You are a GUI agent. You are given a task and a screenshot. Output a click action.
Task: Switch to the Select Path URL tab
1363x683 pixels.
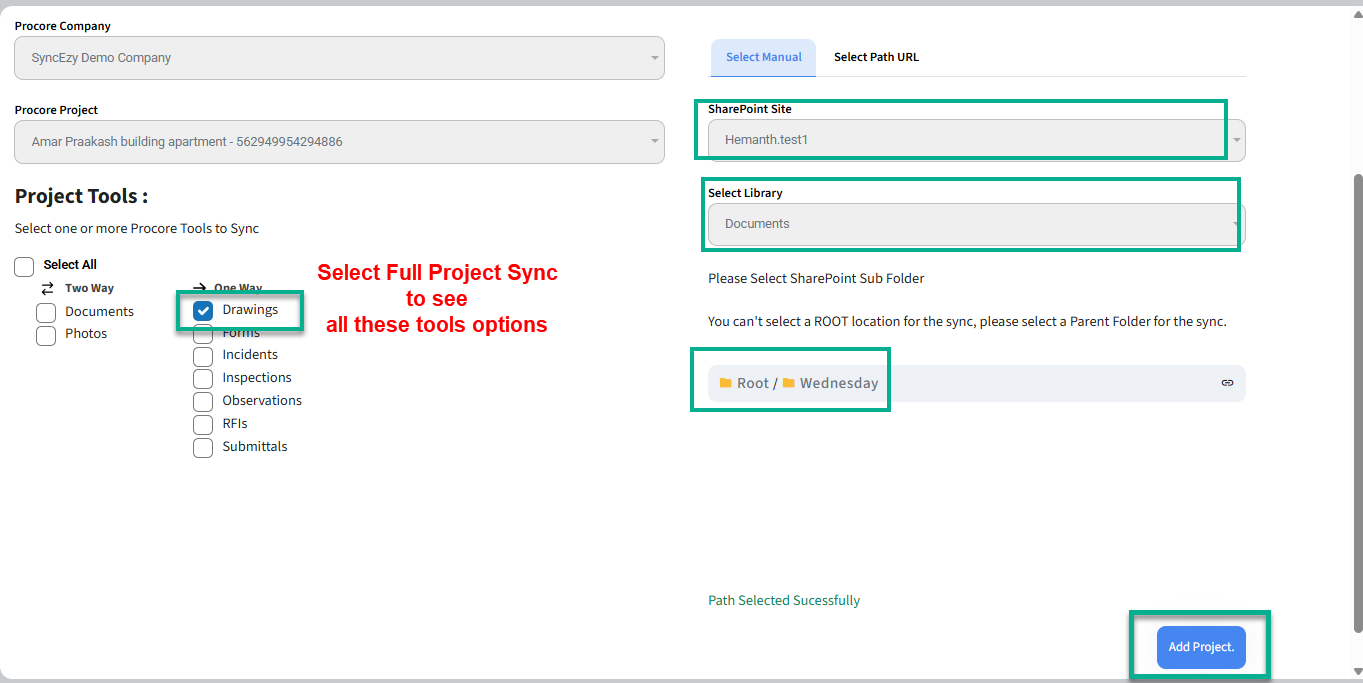click(x=876, y=58)
